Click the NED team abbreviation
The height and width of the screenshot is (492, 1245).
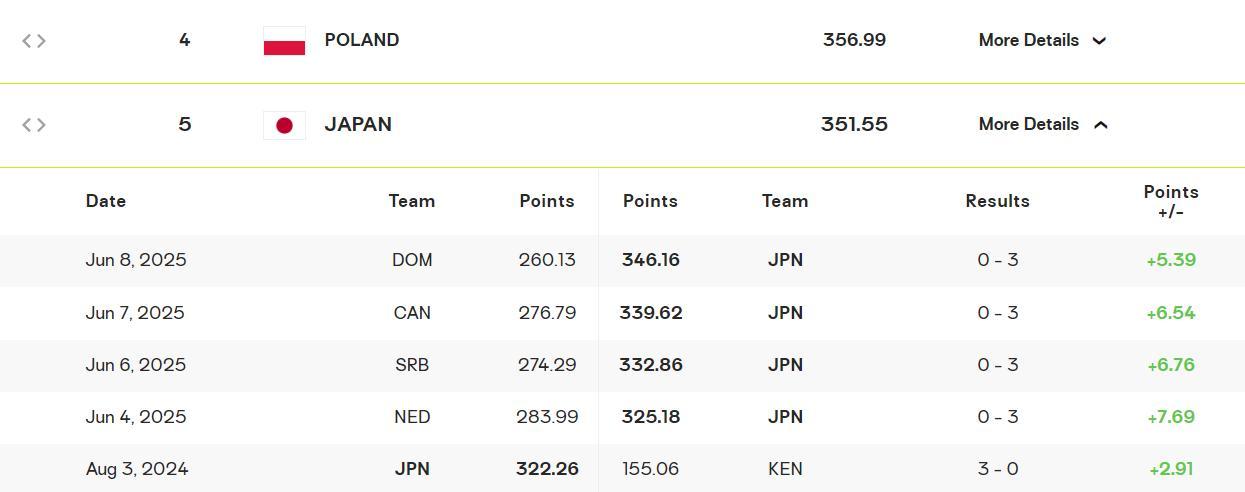(412, 417)
